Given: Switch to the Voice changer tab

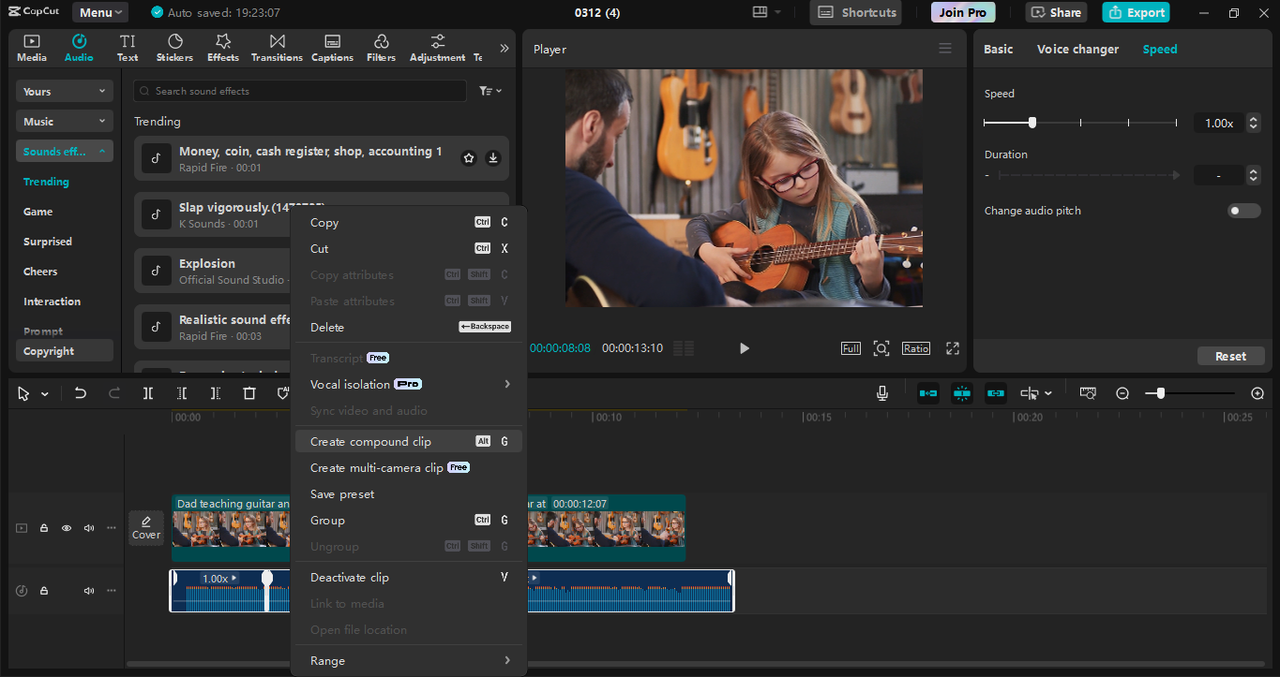Looking at the screenshot, I should [1077, 48].
